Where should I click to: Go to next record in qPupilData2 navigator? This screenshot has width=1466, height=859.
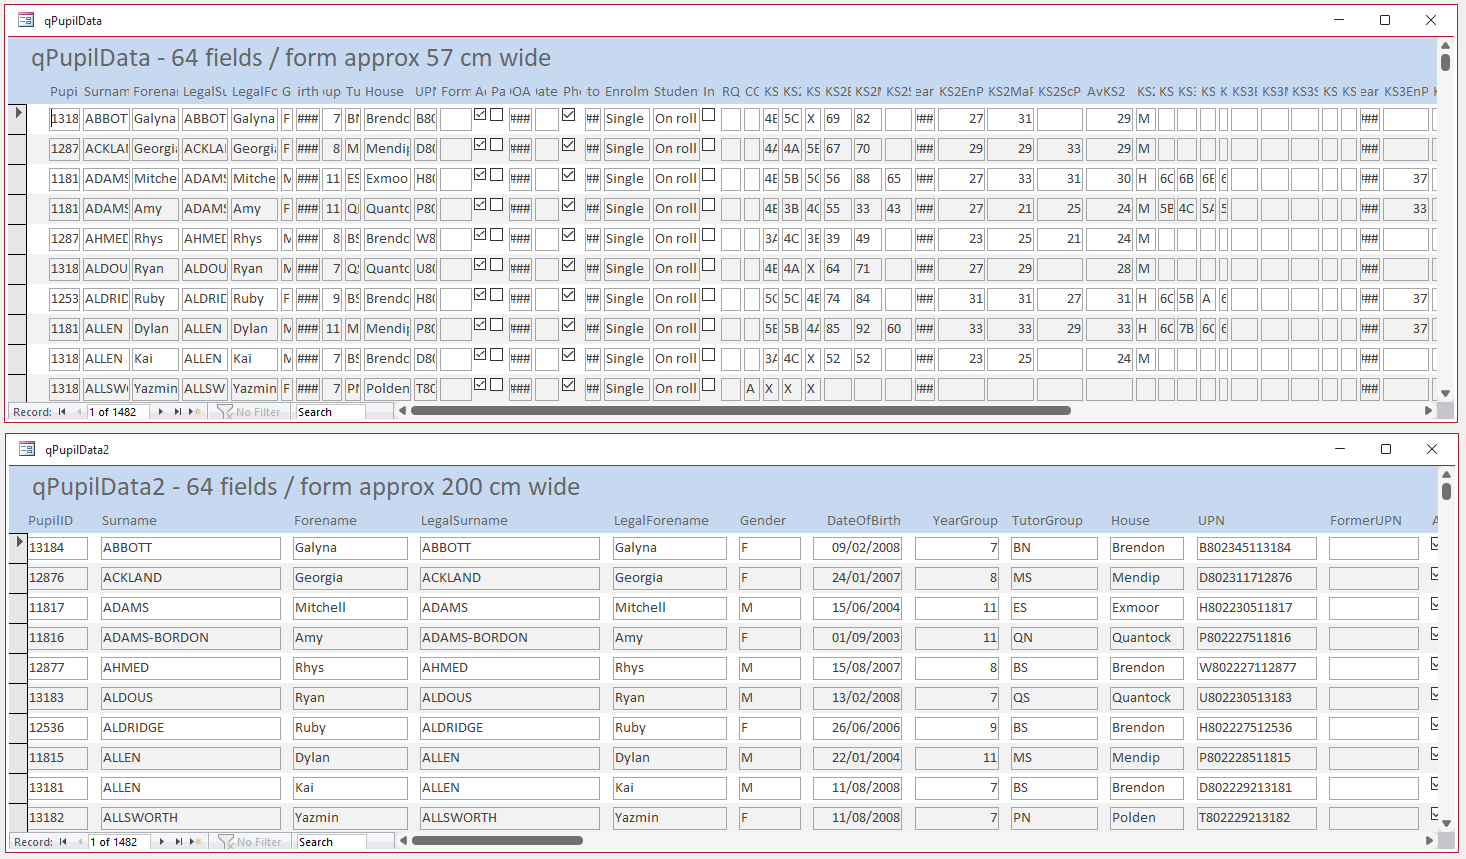pos(162,842)
